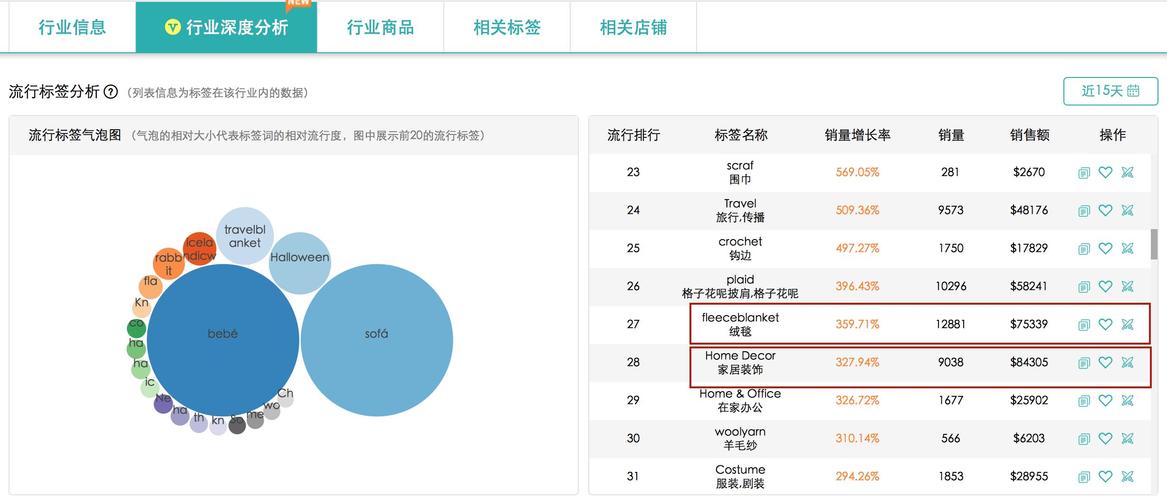
Task: Compare the fleeceblanket tag using crossed-swords icon
Action: tap(1127, 324)
